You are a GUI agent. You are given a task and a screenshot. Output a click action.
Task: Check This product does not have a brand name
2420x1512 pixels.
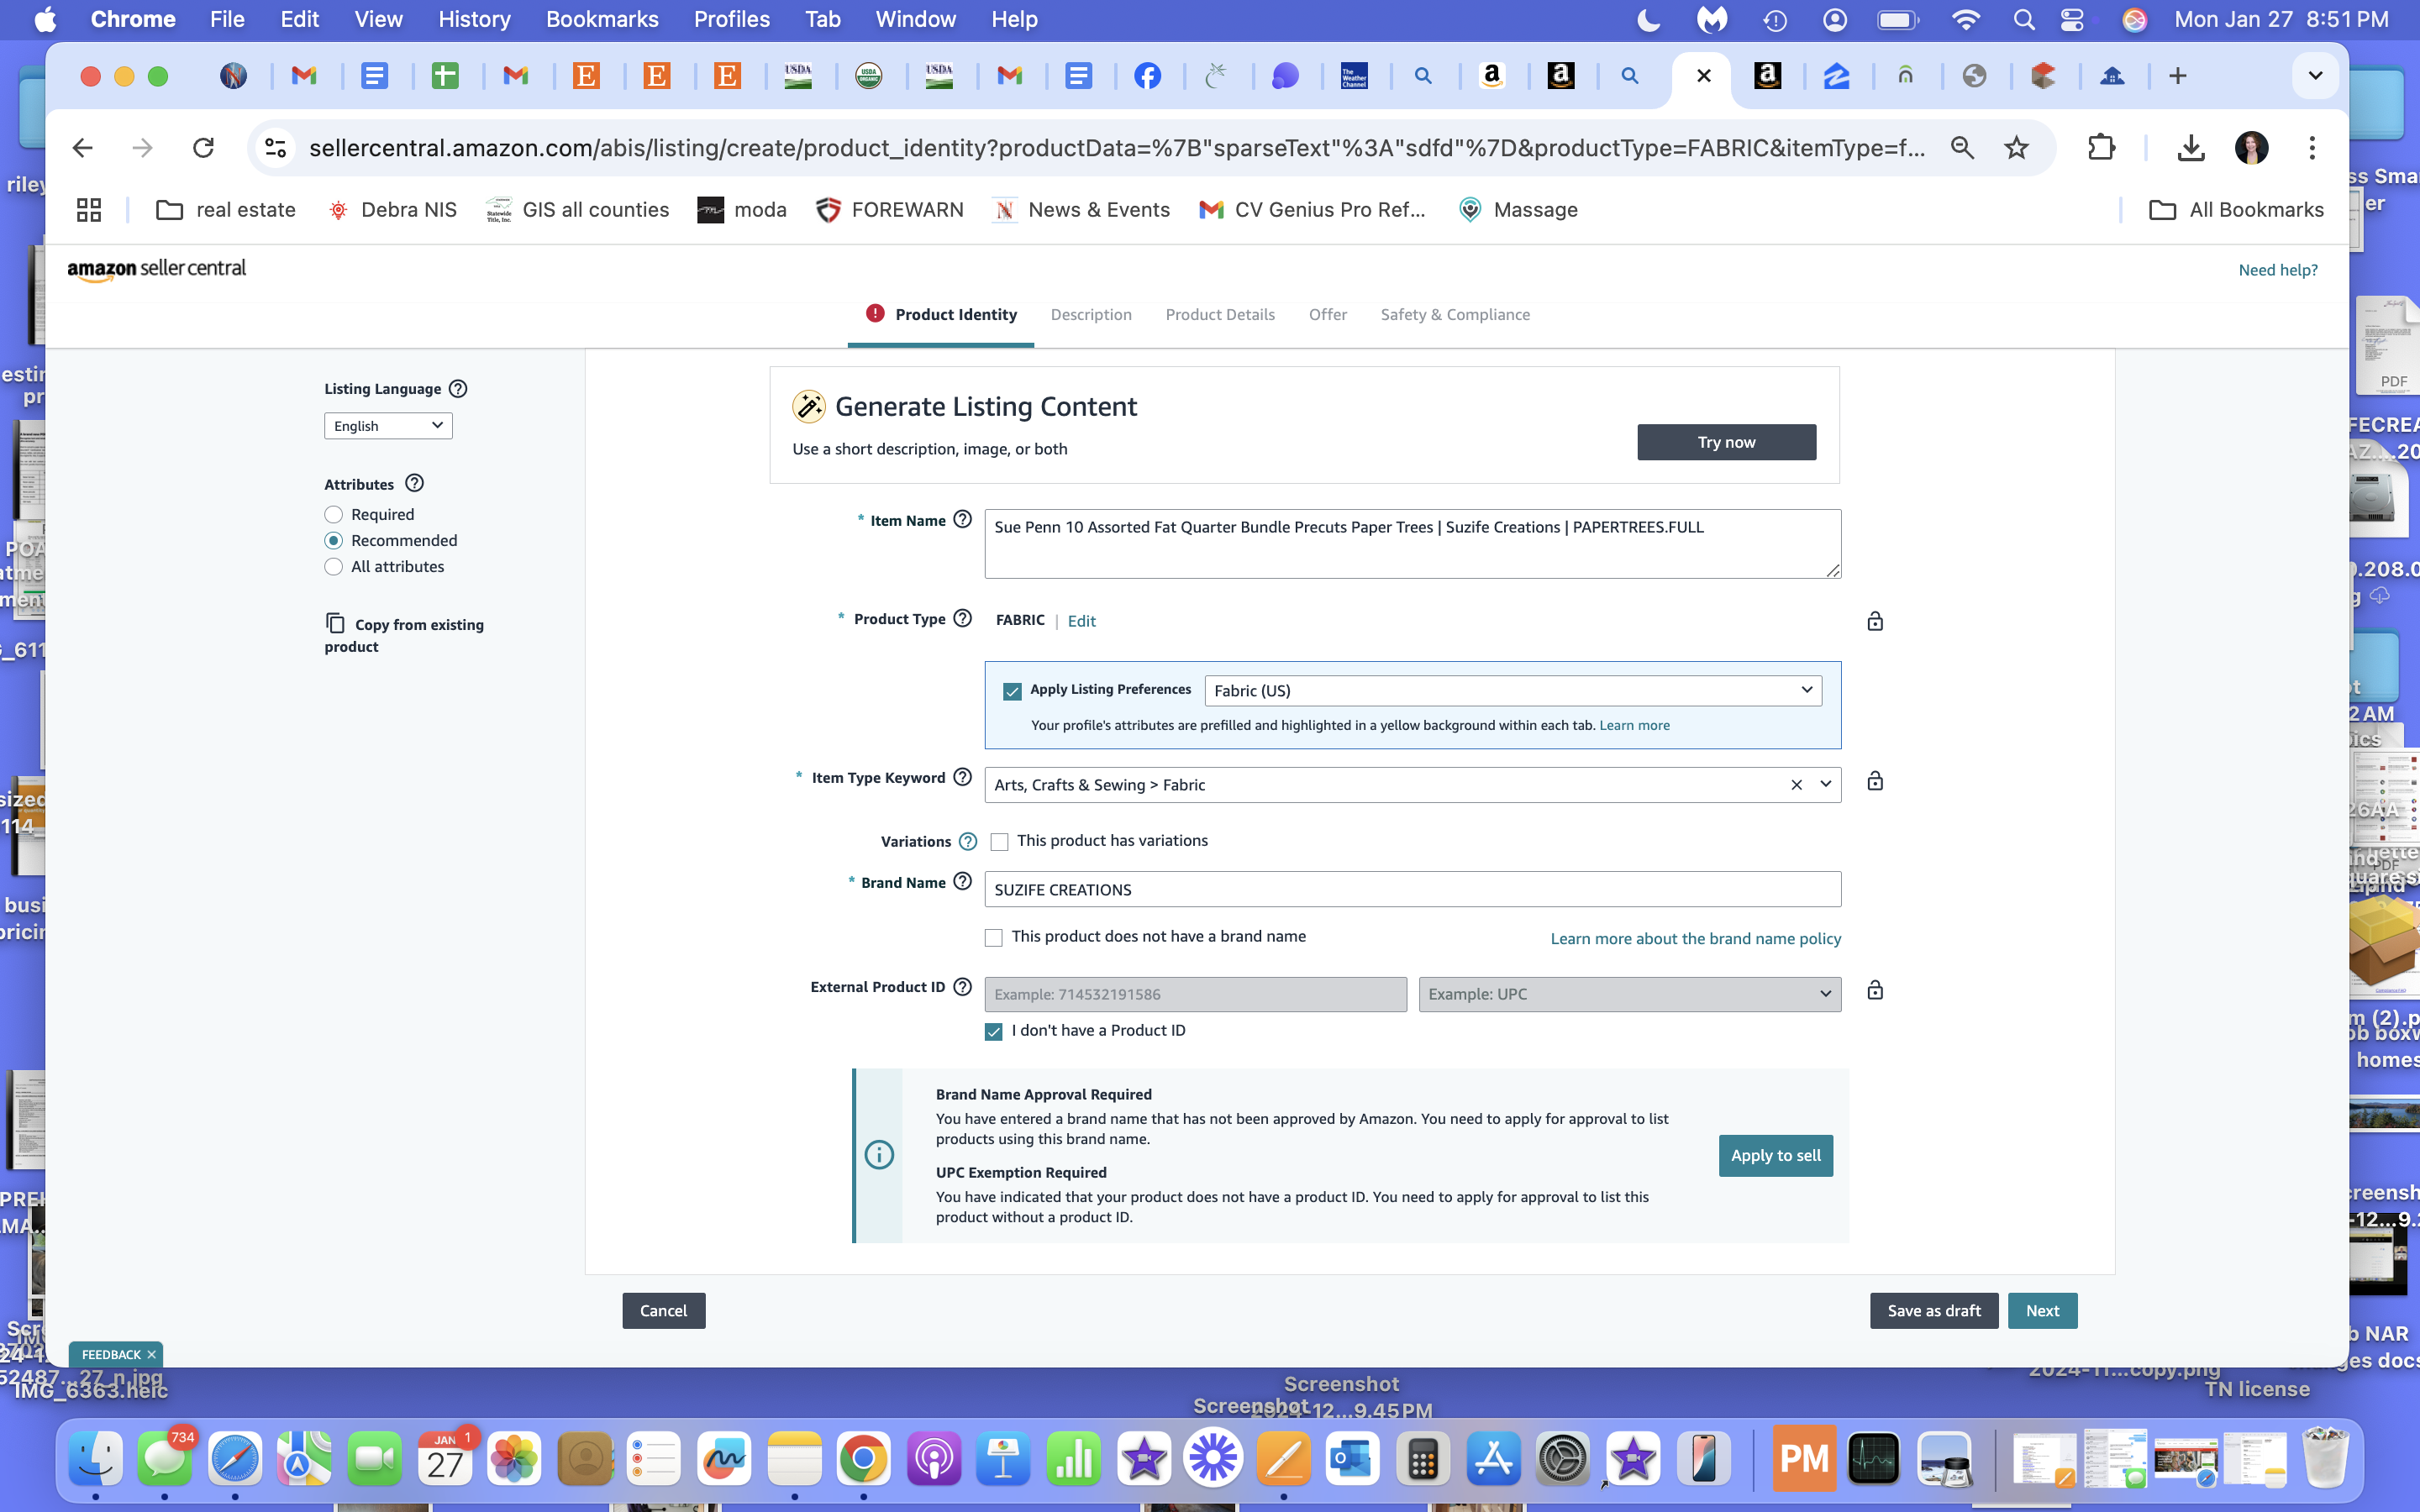click(x=993, y=937)
